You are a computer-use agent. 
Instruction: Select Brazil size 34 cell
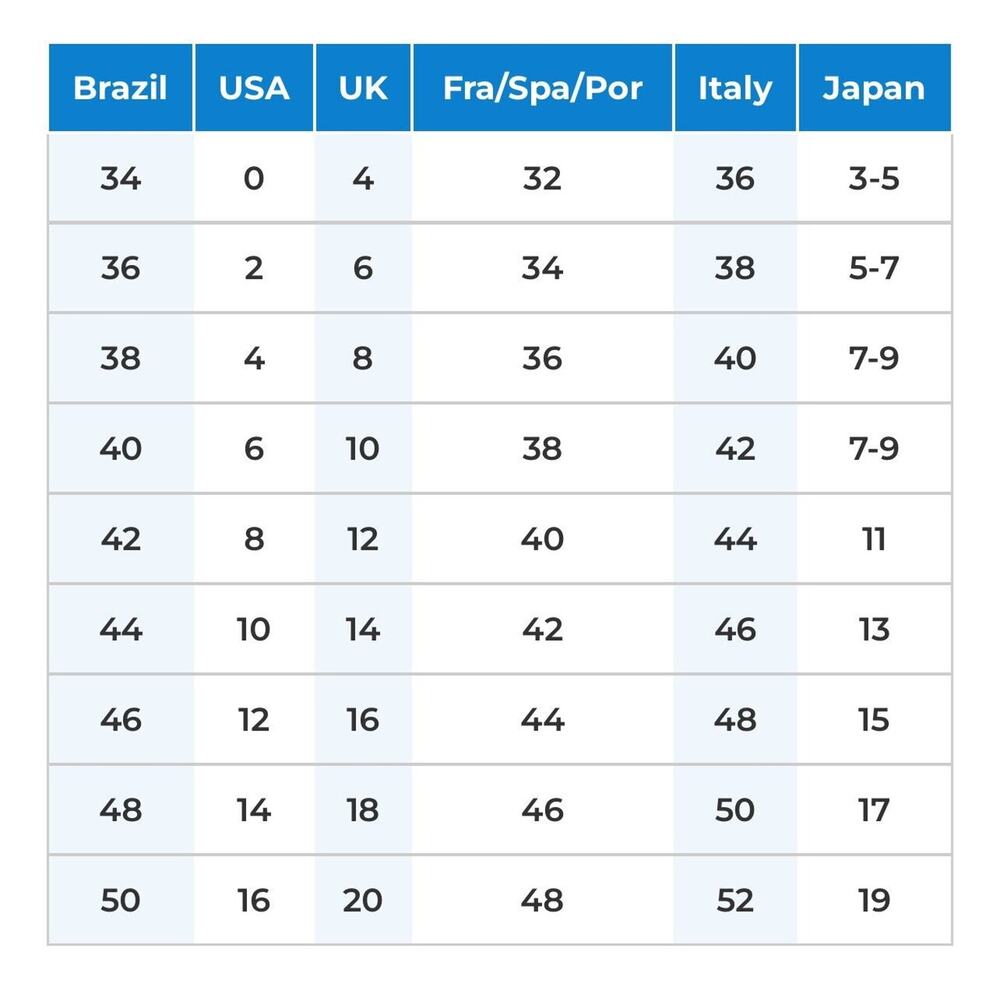pos(120,179)
